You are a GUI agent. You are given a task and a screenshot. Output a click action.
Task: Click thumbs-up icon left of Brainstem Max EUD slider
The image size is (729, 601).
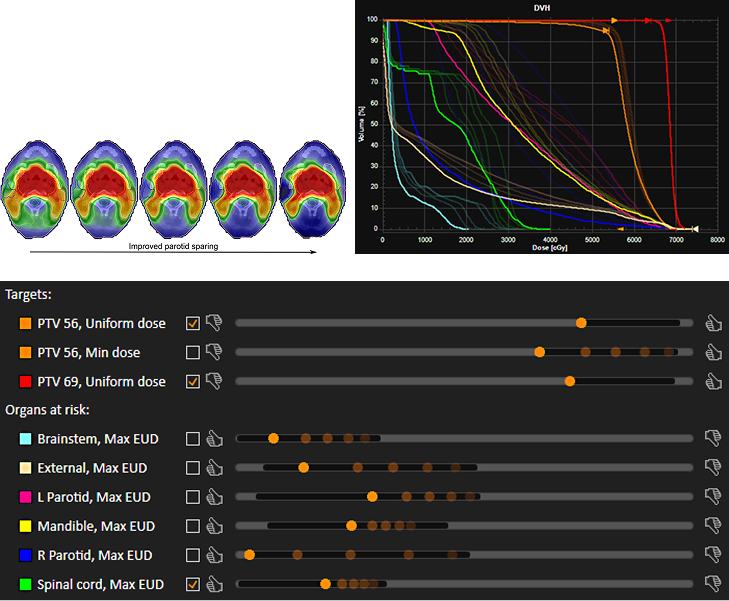tap(214, 438)
